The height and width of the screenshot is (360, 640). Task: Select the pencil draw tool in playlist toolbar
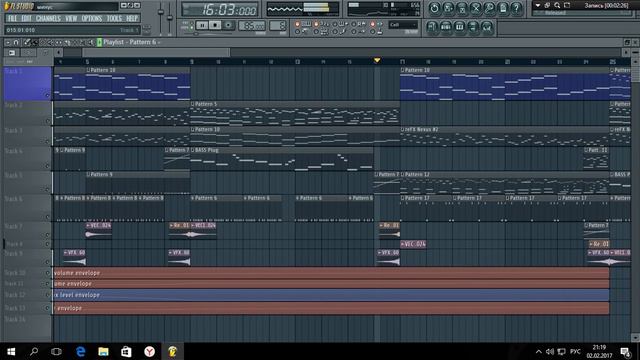tap(27, 42)
